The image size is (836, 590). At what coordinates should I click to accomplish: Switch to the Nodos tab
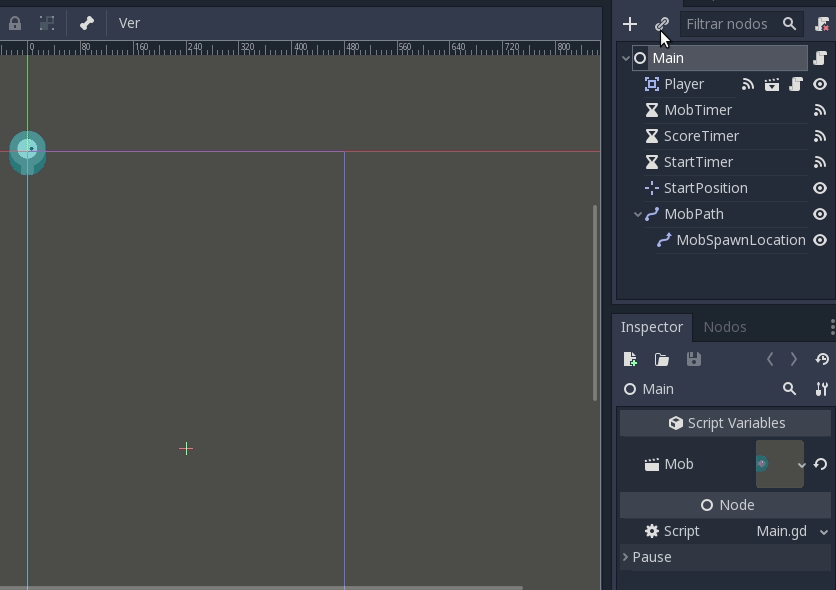[724, 327]
